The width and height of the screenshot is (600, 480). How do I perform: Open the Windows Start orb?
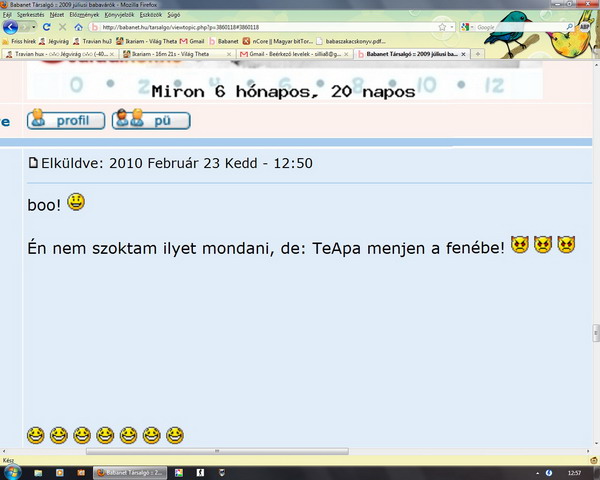tap(11, 473)
